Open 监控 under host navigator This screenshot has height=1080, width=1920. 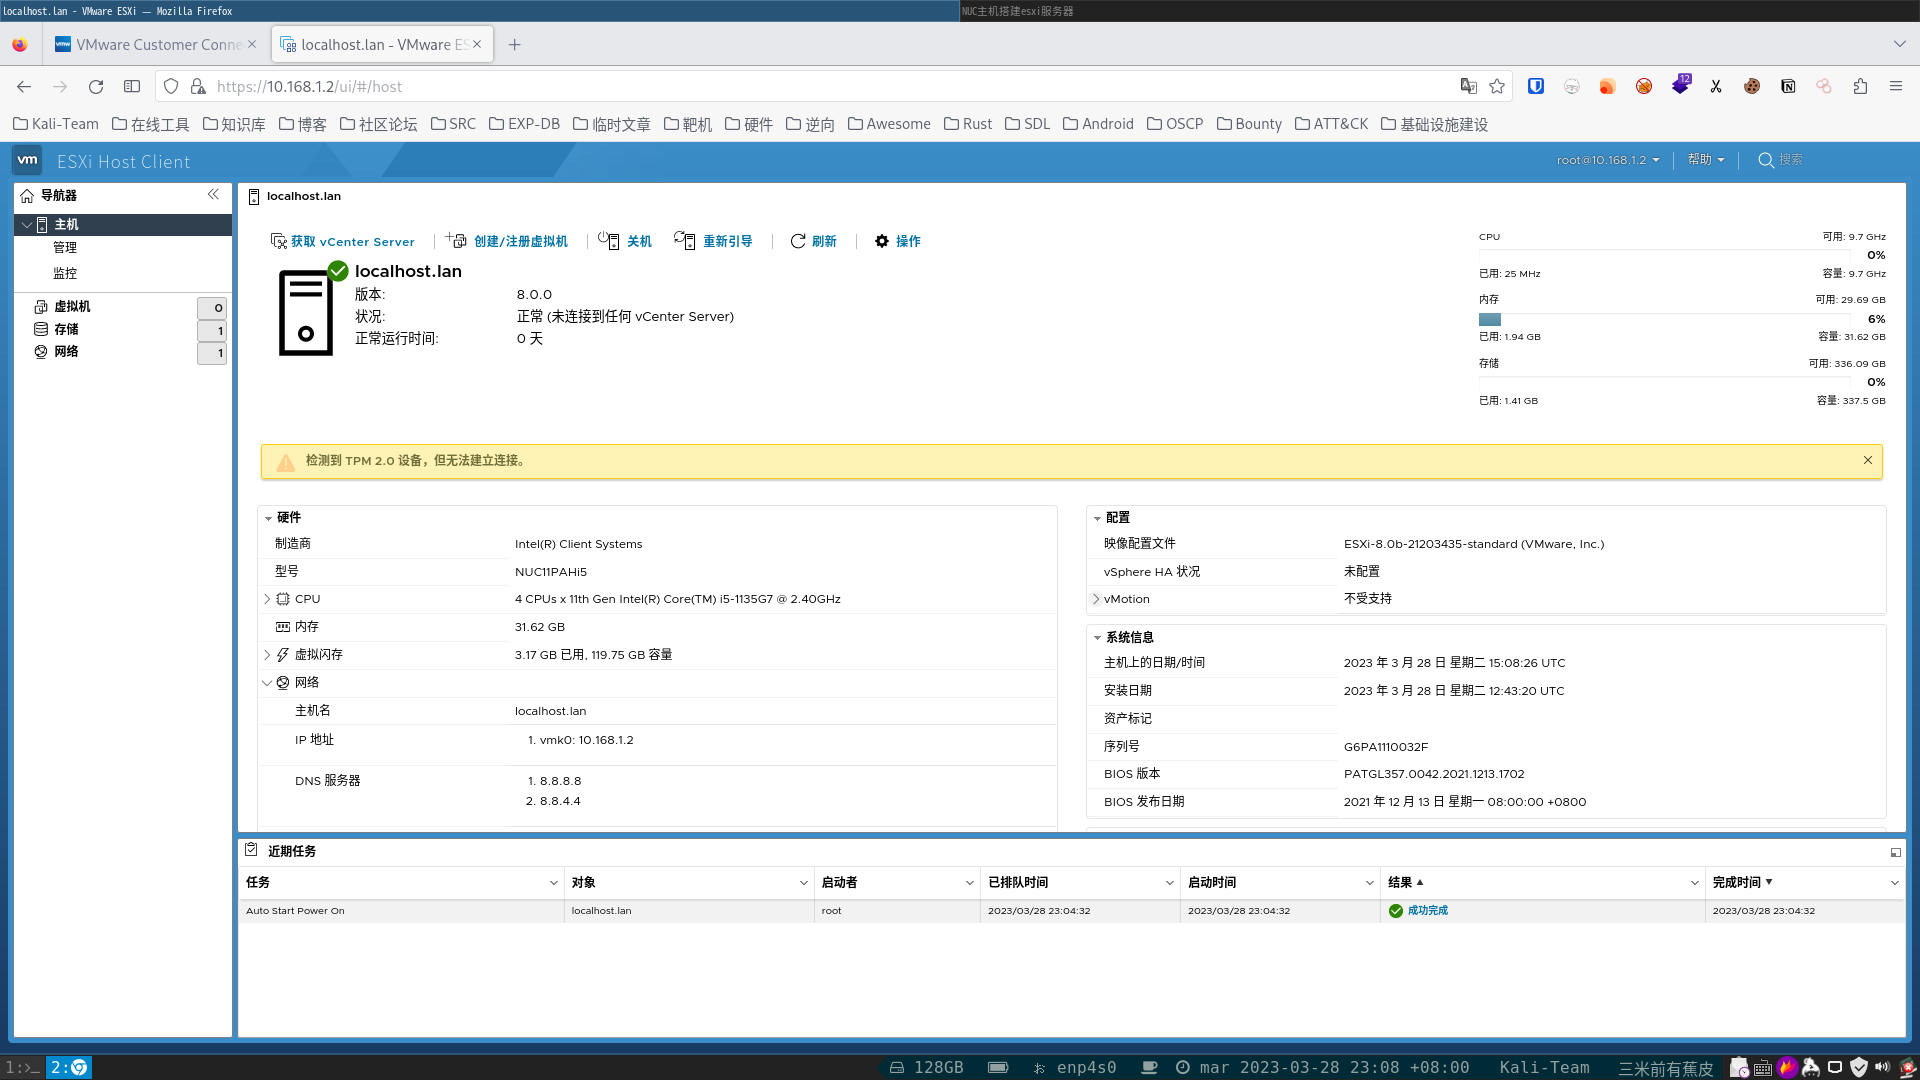(x=65, y=273)
